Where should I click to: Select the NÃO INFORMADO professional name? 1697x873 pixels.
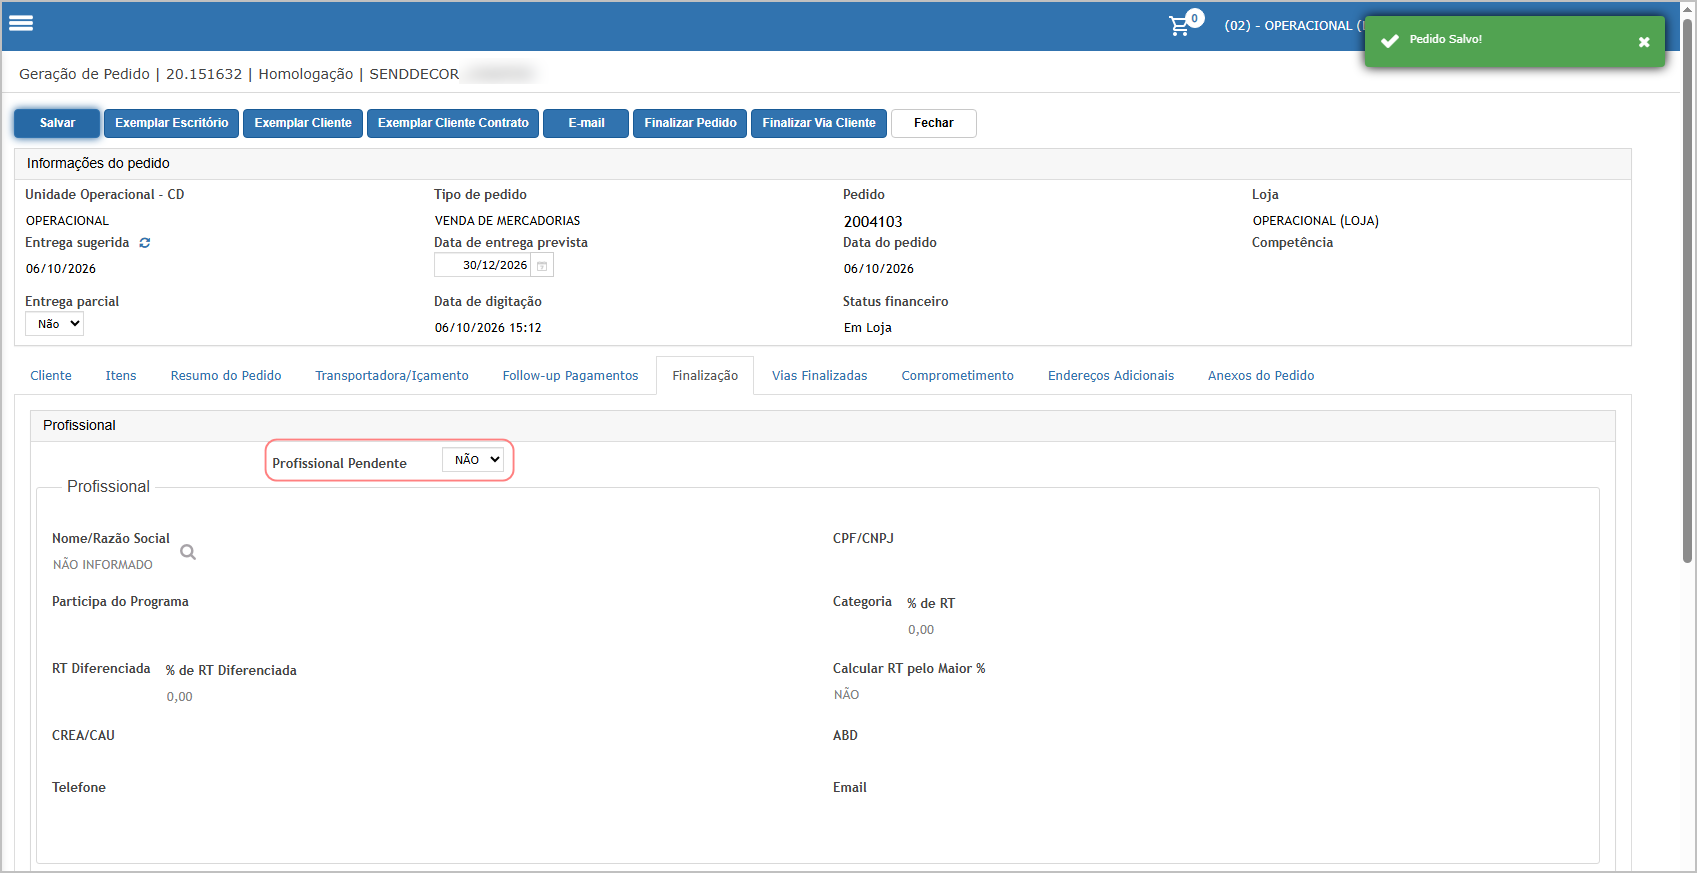[103, 565]
